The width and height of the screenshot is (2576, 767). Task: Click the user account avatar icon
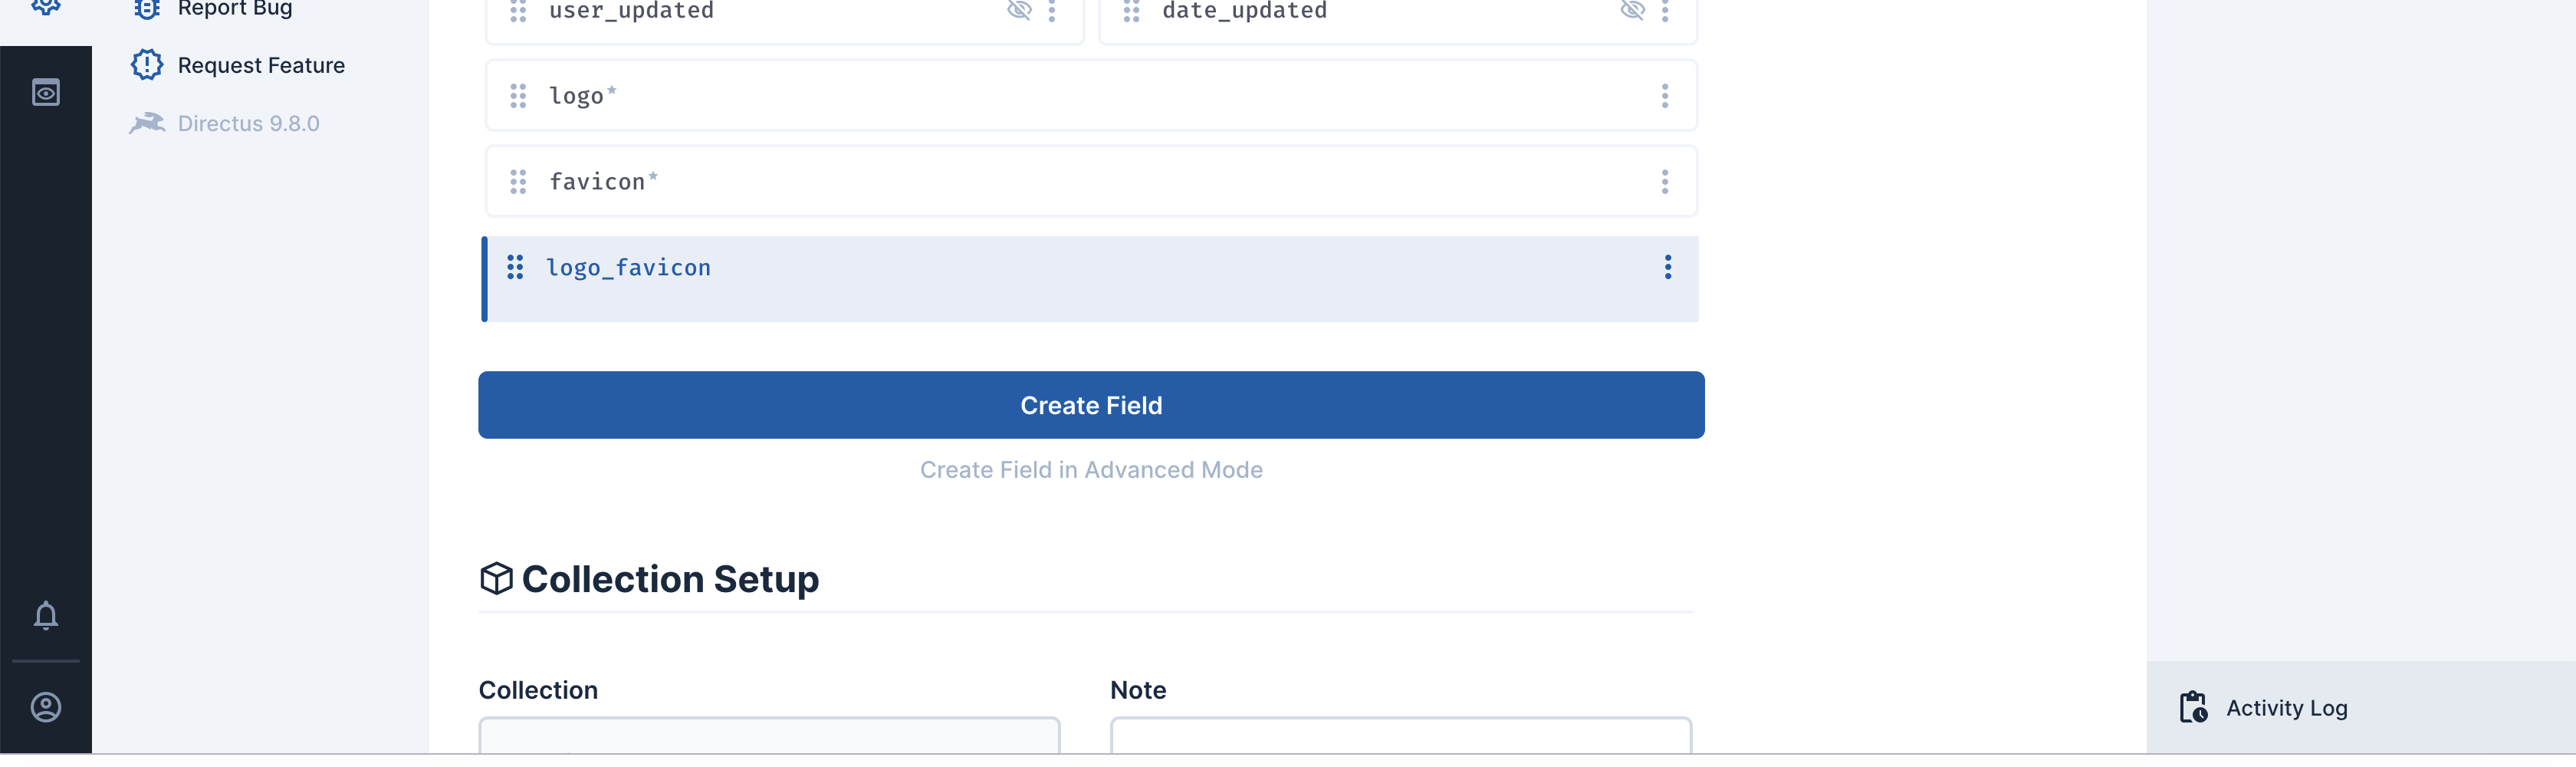[45, 707]
